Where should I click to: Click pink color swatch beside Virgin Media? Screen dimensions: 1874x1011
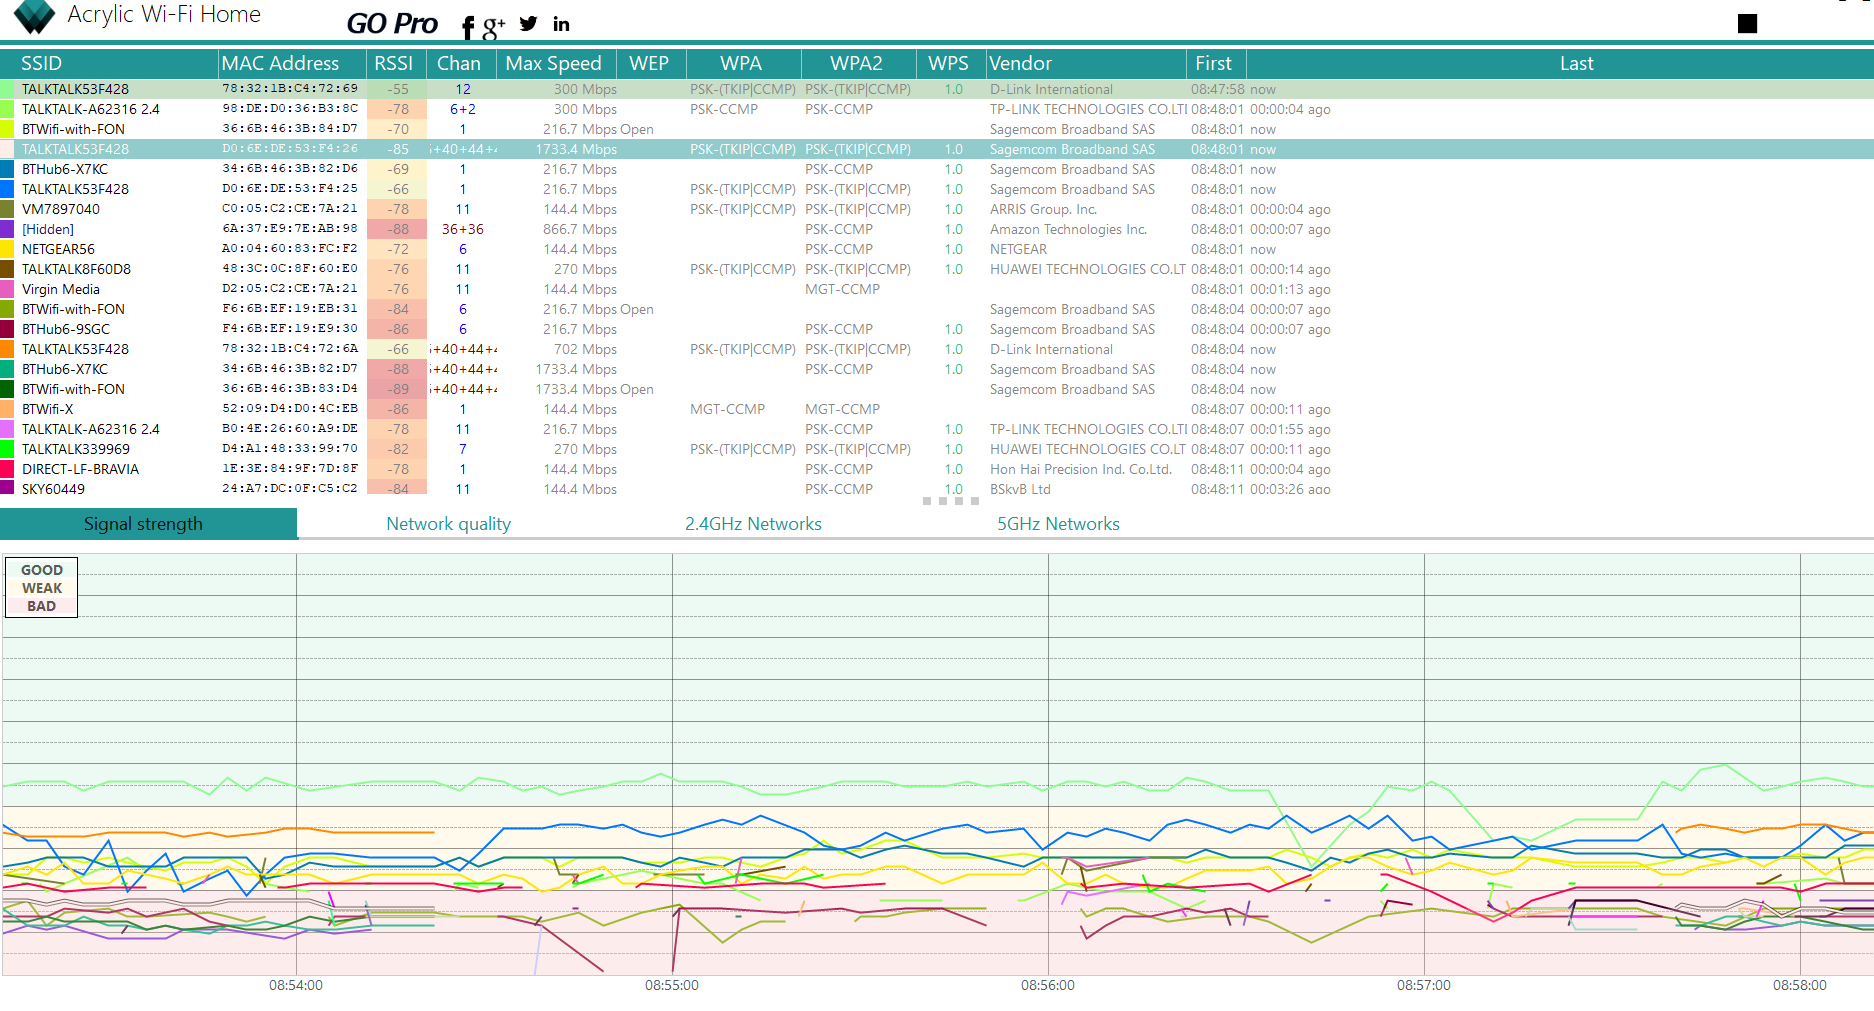pyautogui.click(x=7, y=289)
